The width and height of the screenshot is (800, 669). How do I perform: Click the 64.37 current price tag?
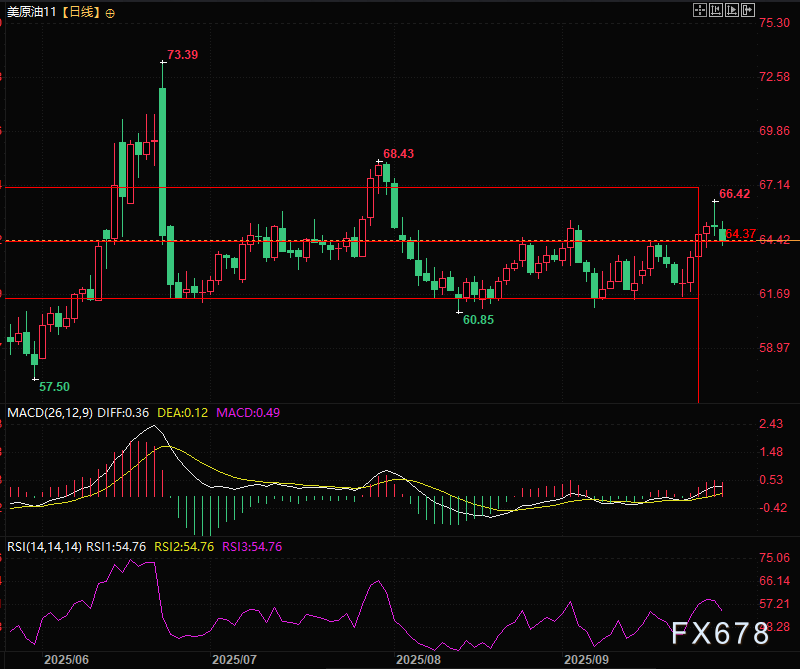pyautogui.click(x=741, y=233)
